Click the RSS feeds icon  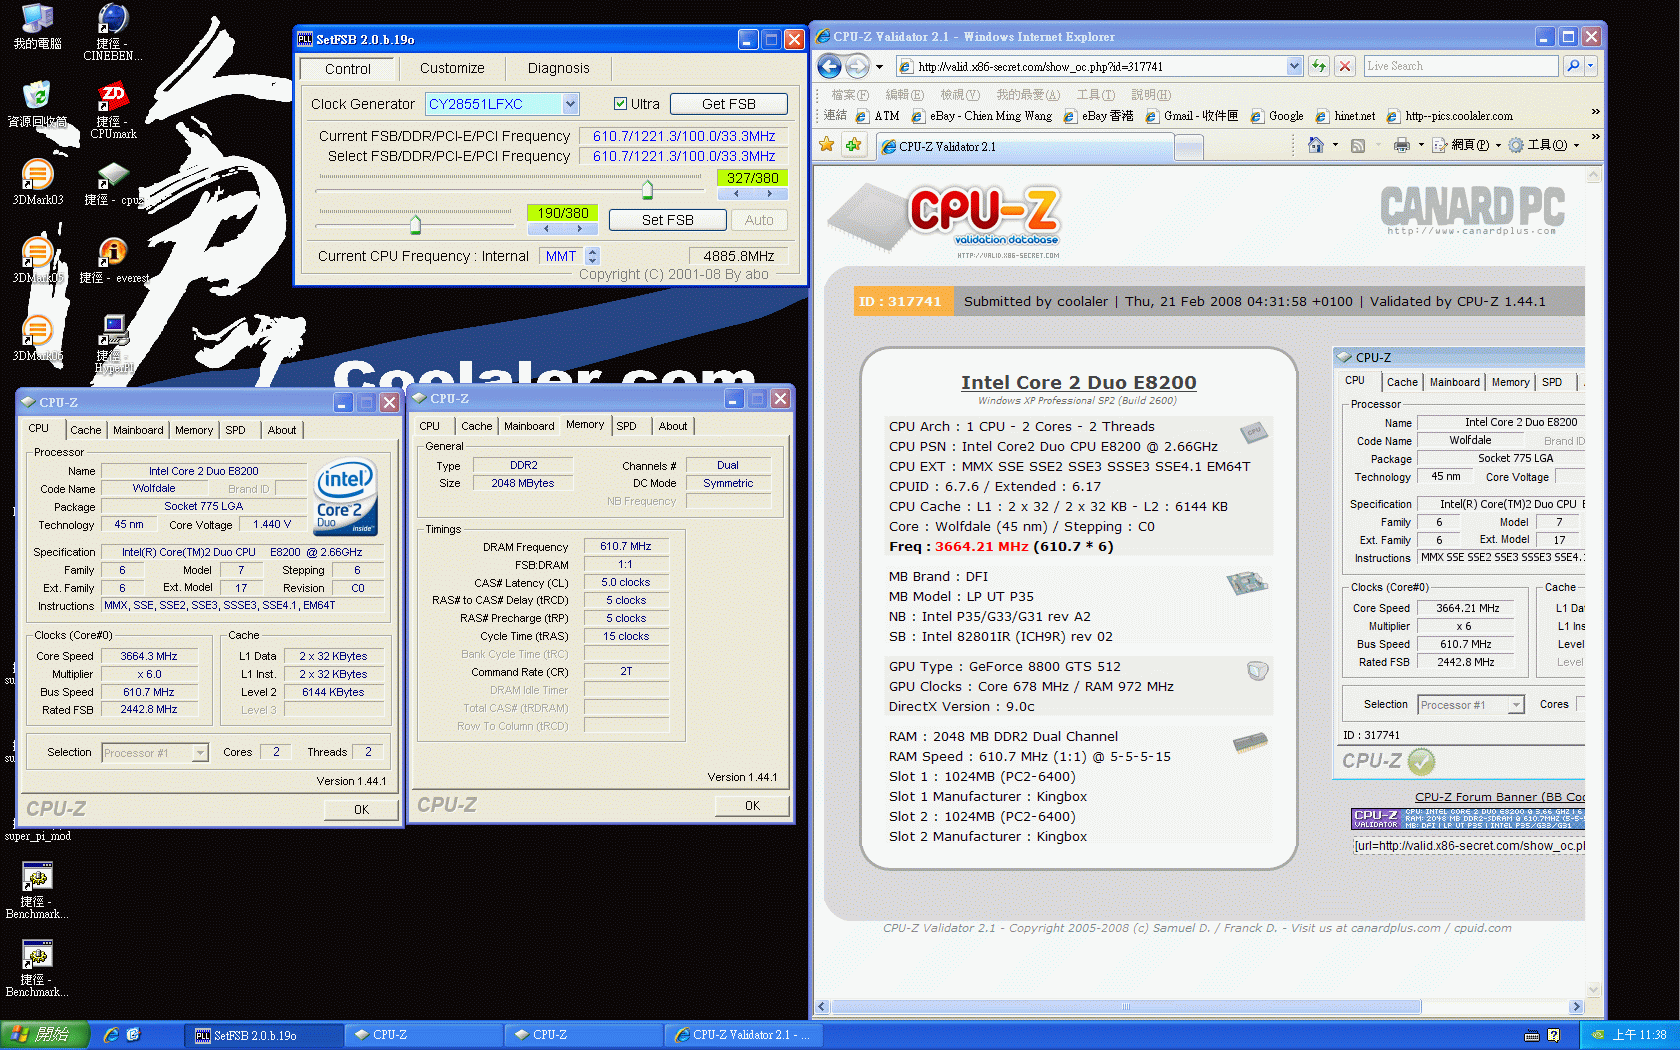(1358, 145)
